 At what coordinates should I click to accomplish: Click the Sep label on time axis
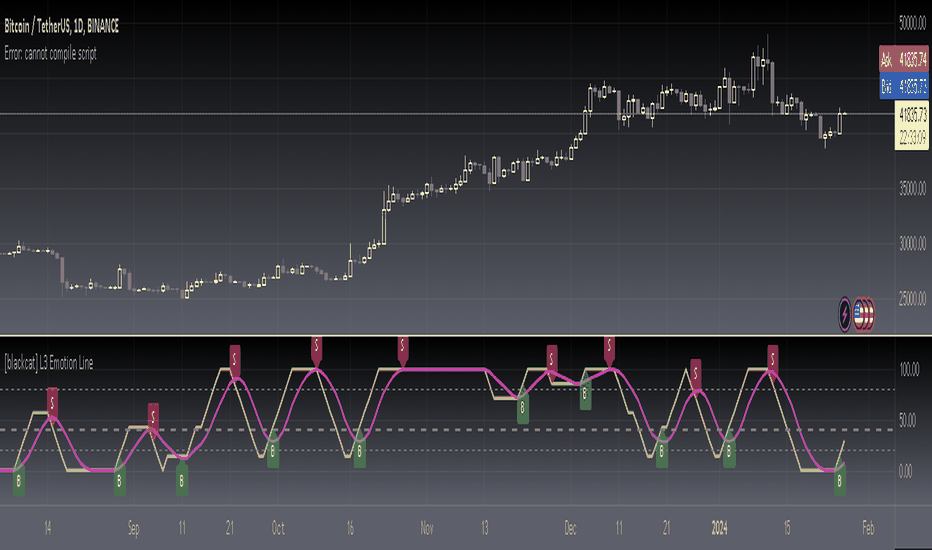(x=134, y=528)
